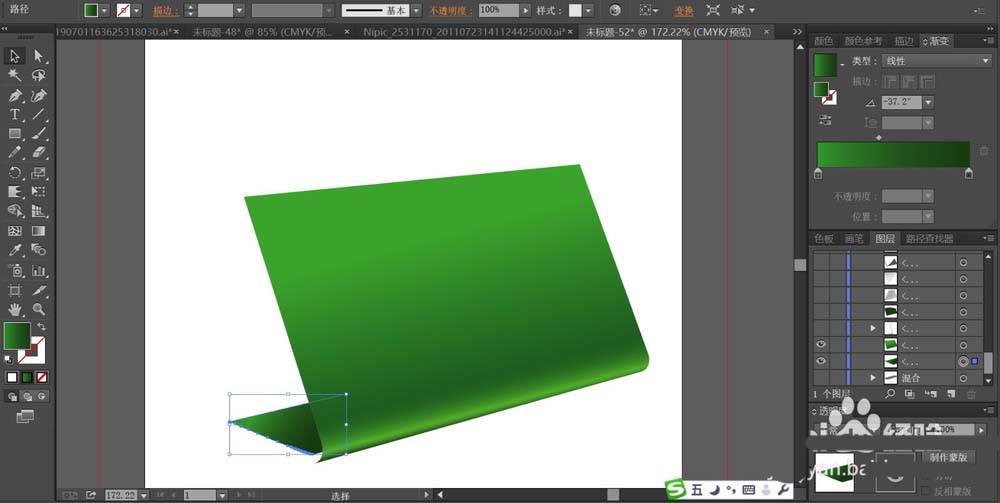1000x503 pixels.
Task: Select the Eyedropper tool
Action: (x=15, y=250)
